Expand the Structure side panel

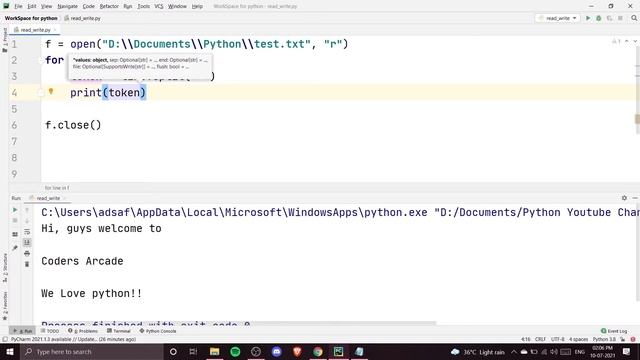pyautogui.click(x=5, y=267)
